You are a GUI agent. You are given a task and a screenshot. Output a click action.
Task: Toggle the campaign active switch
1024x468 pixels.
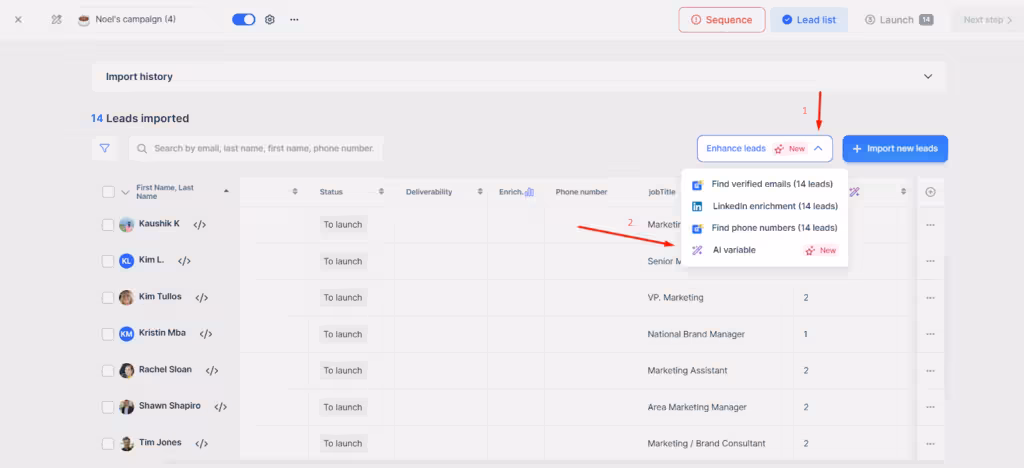(x=243, y=19)
